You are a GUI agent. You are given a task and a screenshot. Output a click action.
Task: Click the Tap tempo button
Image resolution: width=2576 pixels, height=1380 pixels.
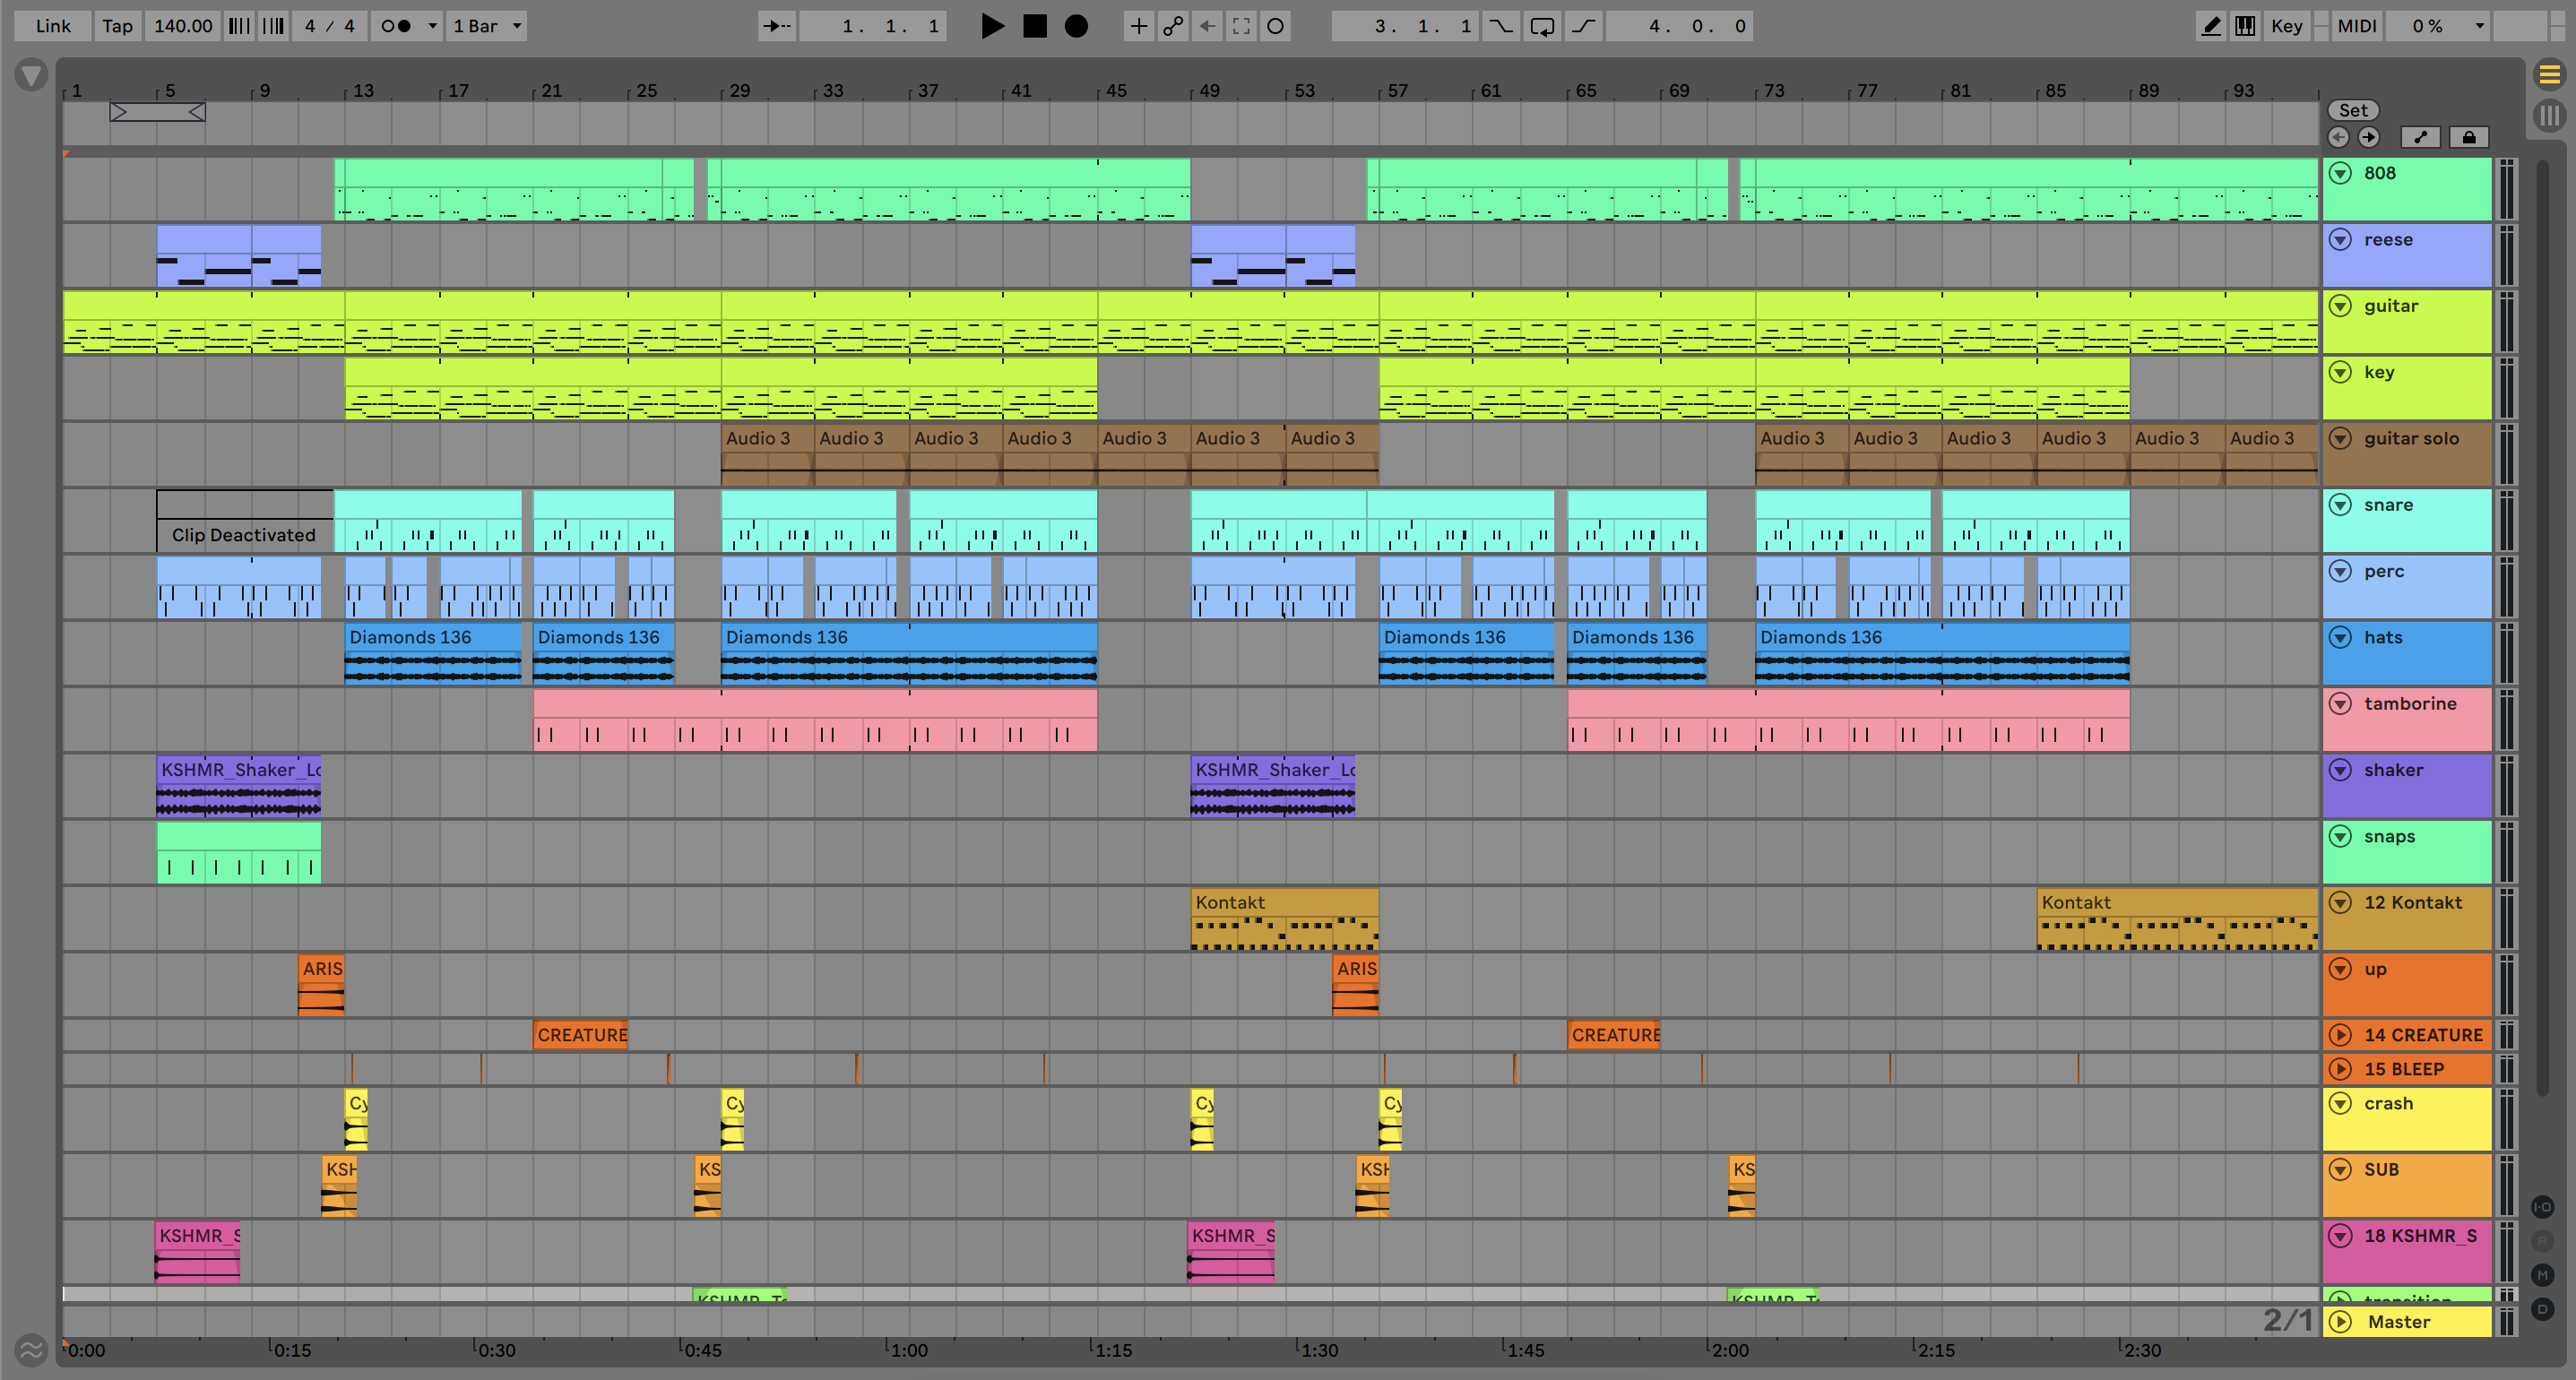tap(117, 26)
